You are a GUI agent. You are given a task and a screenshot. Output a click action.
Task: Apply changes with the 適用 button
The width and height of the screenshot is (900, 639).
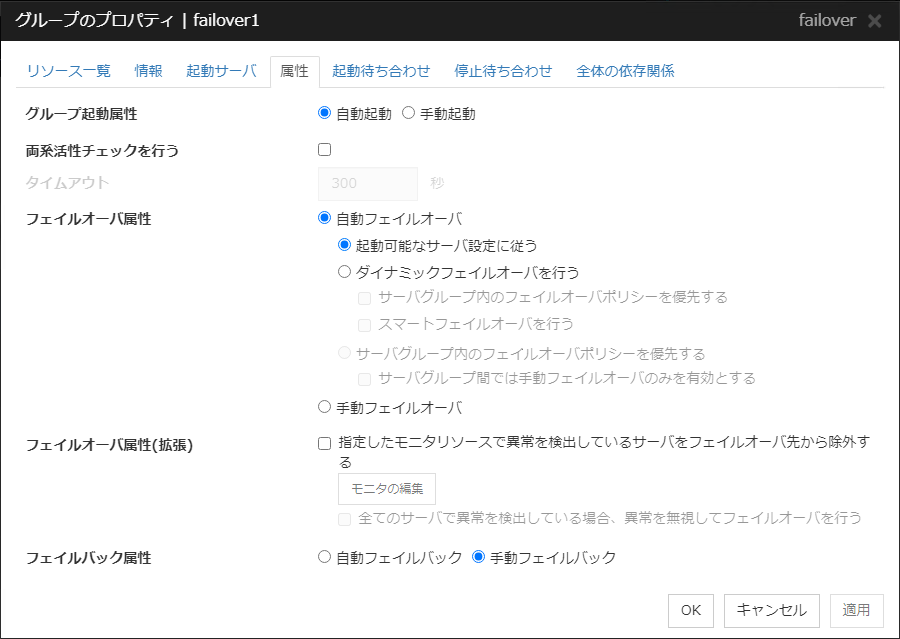tap(855, 610)
